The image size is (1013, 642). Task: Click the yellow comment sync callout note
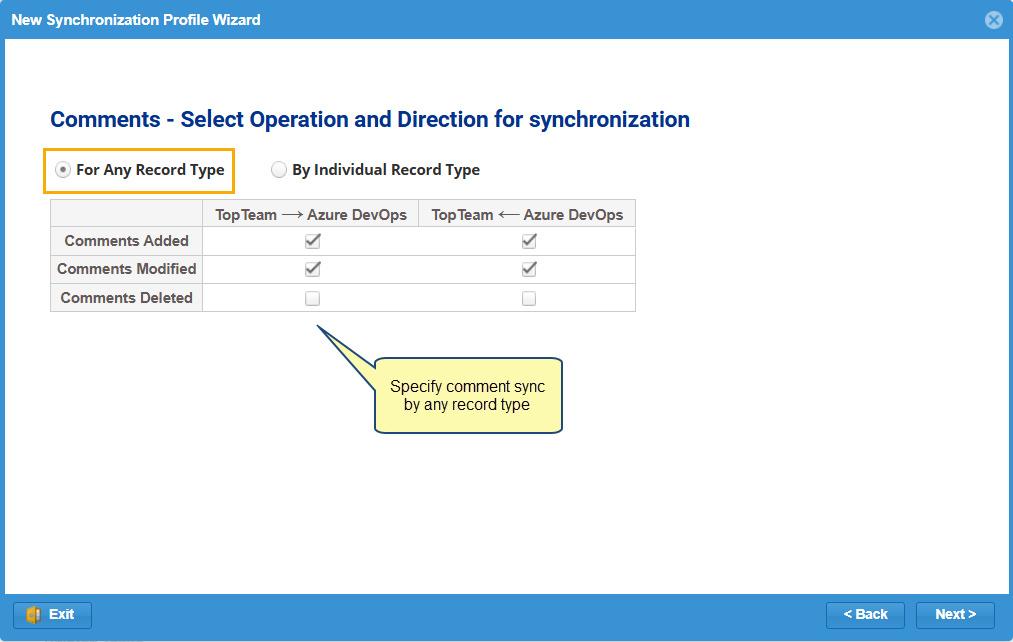coord(468,396)
